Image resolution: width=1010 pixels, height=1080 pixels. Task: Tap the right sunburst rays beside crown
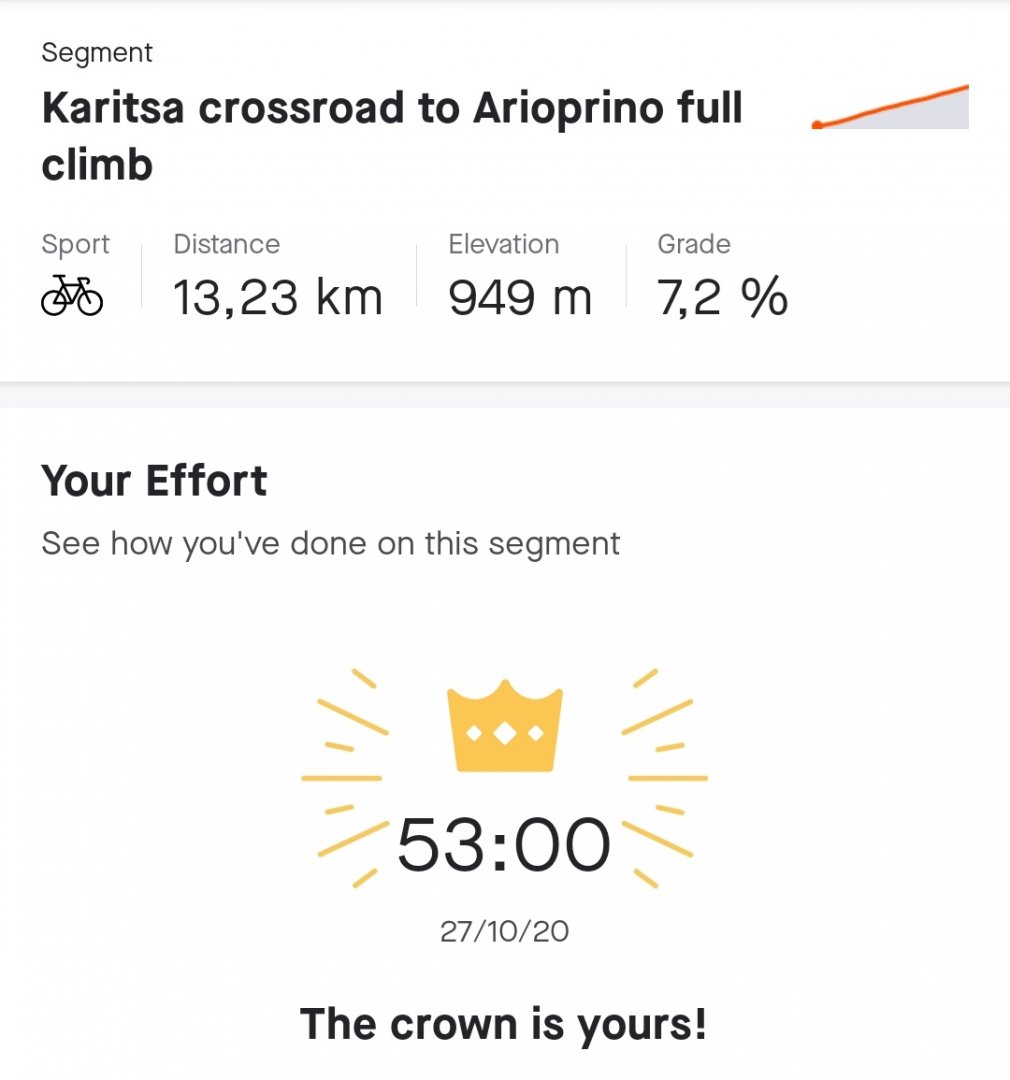(x=665, y=778)
